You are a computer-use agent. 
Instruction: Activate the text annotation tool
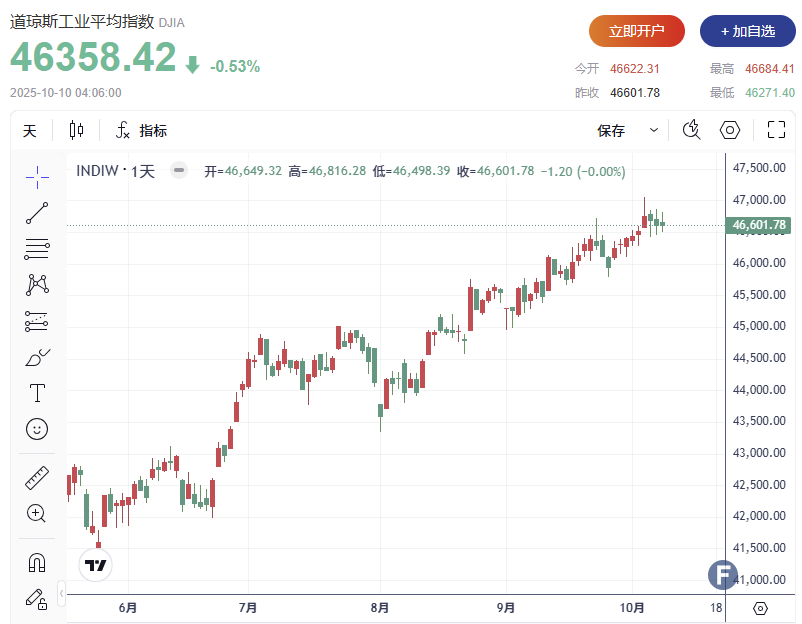[x=37, y=393]
